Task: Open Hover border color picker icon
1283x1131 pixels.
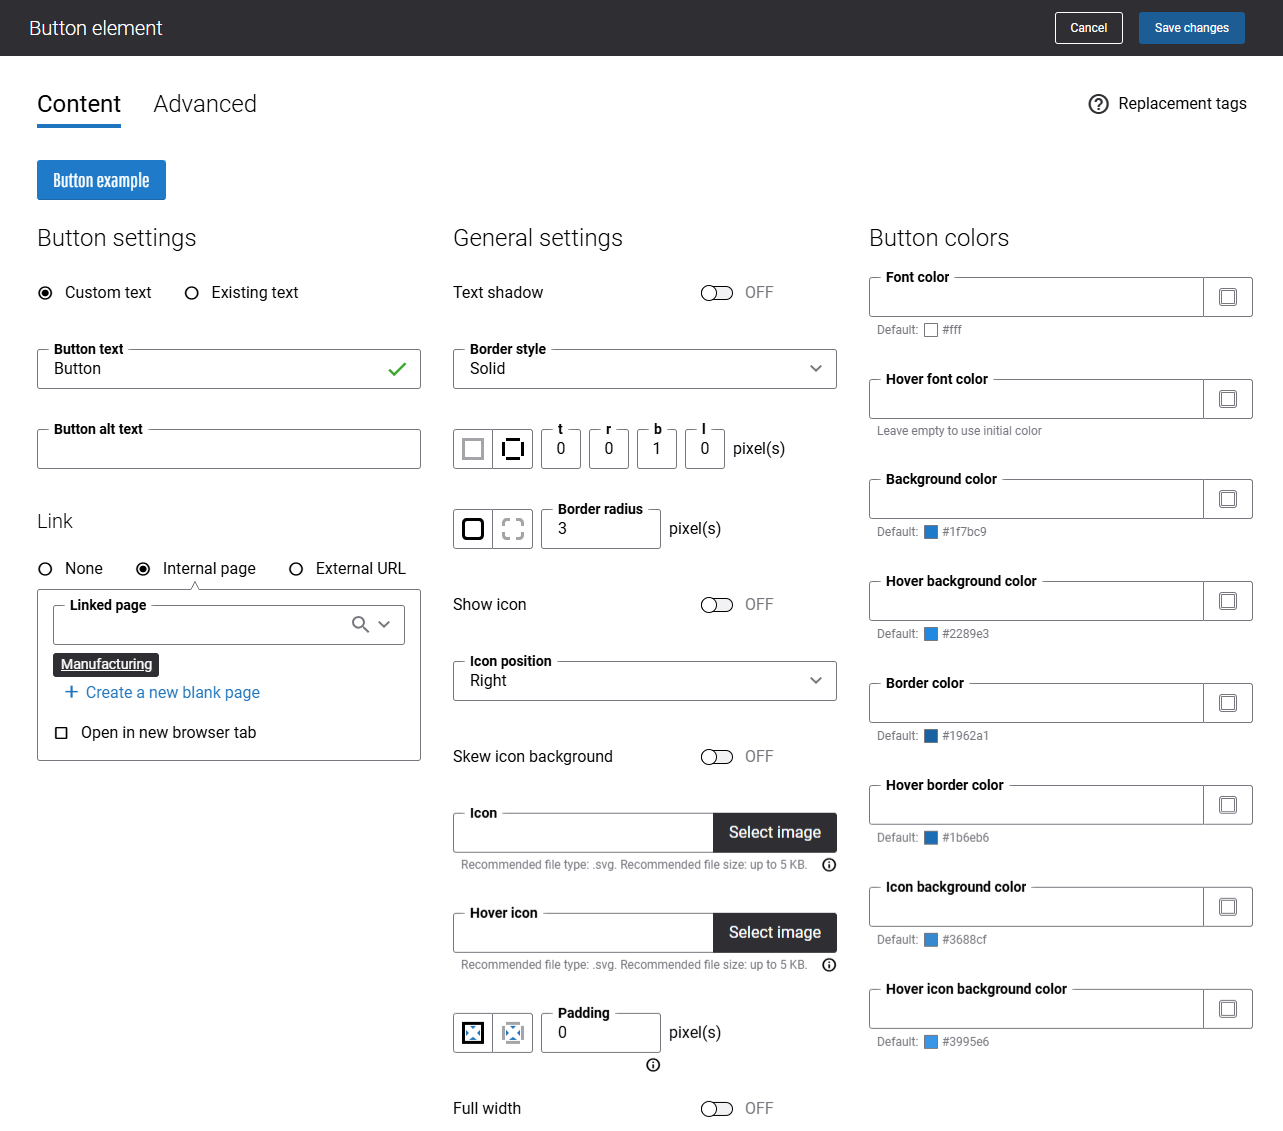Action: click(x=1228, y=805)
